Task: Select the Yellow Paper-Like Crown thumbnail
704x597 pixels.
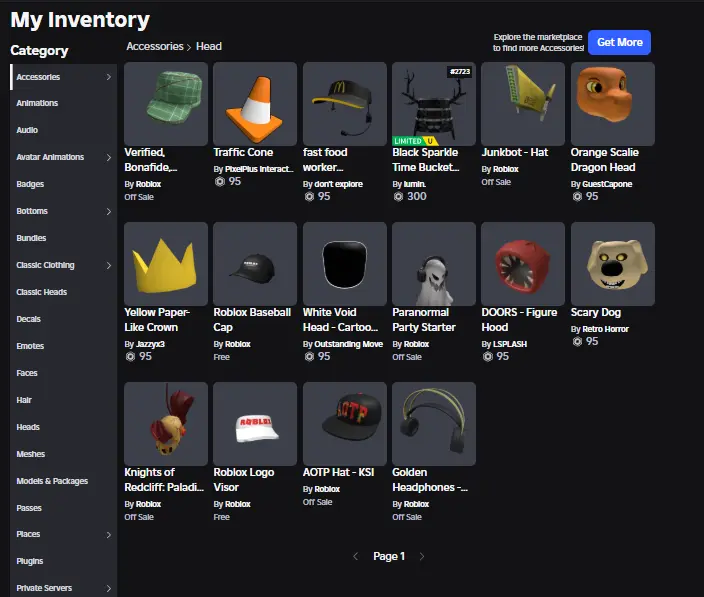Action: pyautogui.click(x=166, y=264)
